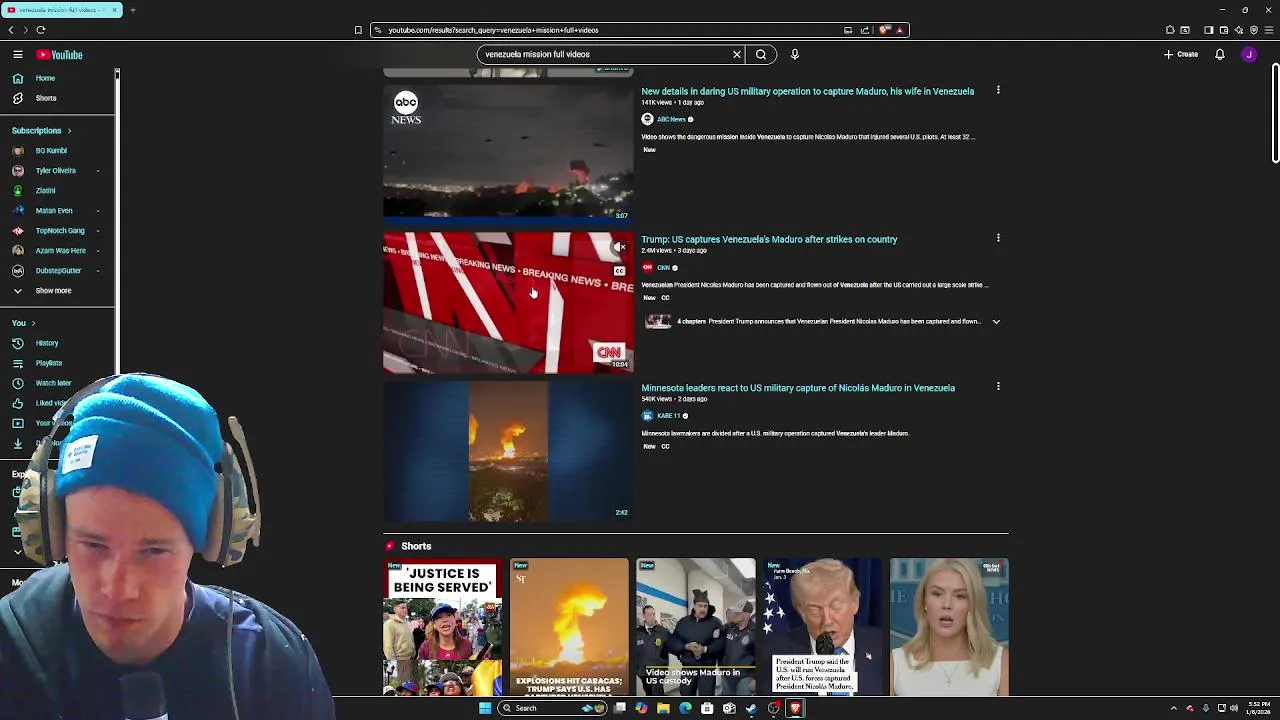Click the search magnifier button
The image size is (1280, 720).
click(x=761, y=54)
